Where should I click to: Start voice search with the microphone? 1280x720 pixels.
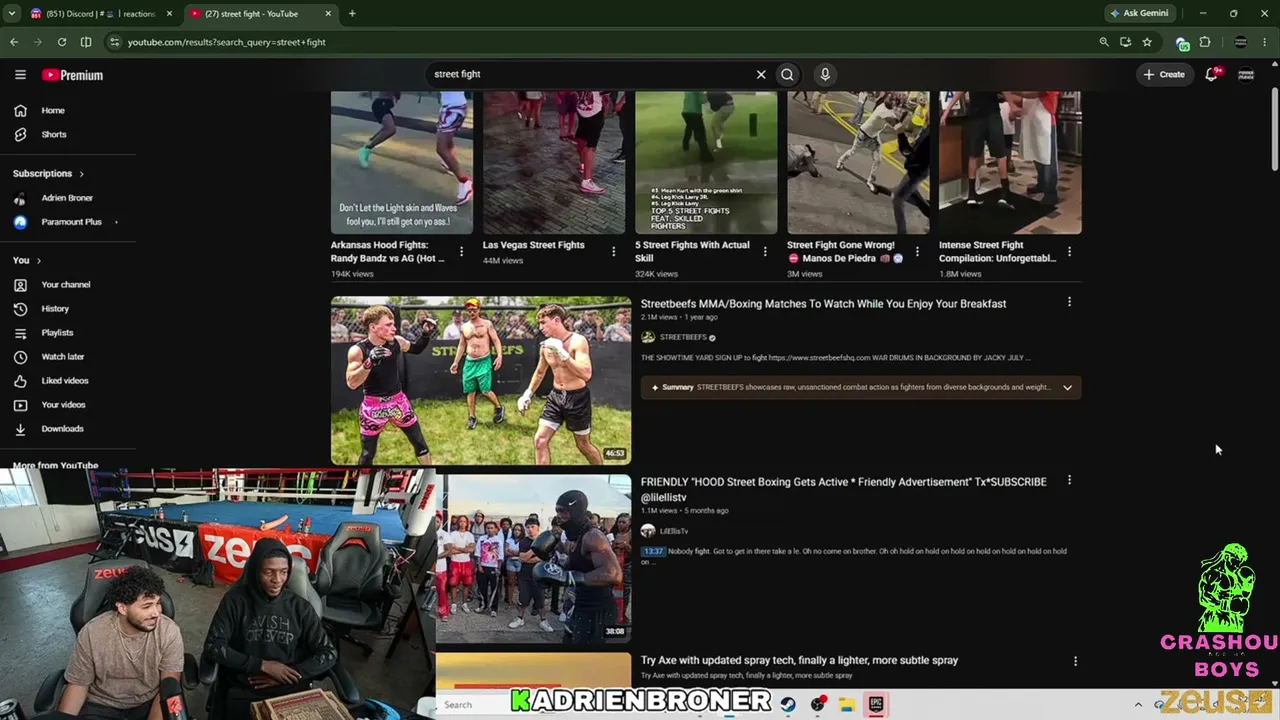pyautogui.click(x=825, y=74)
